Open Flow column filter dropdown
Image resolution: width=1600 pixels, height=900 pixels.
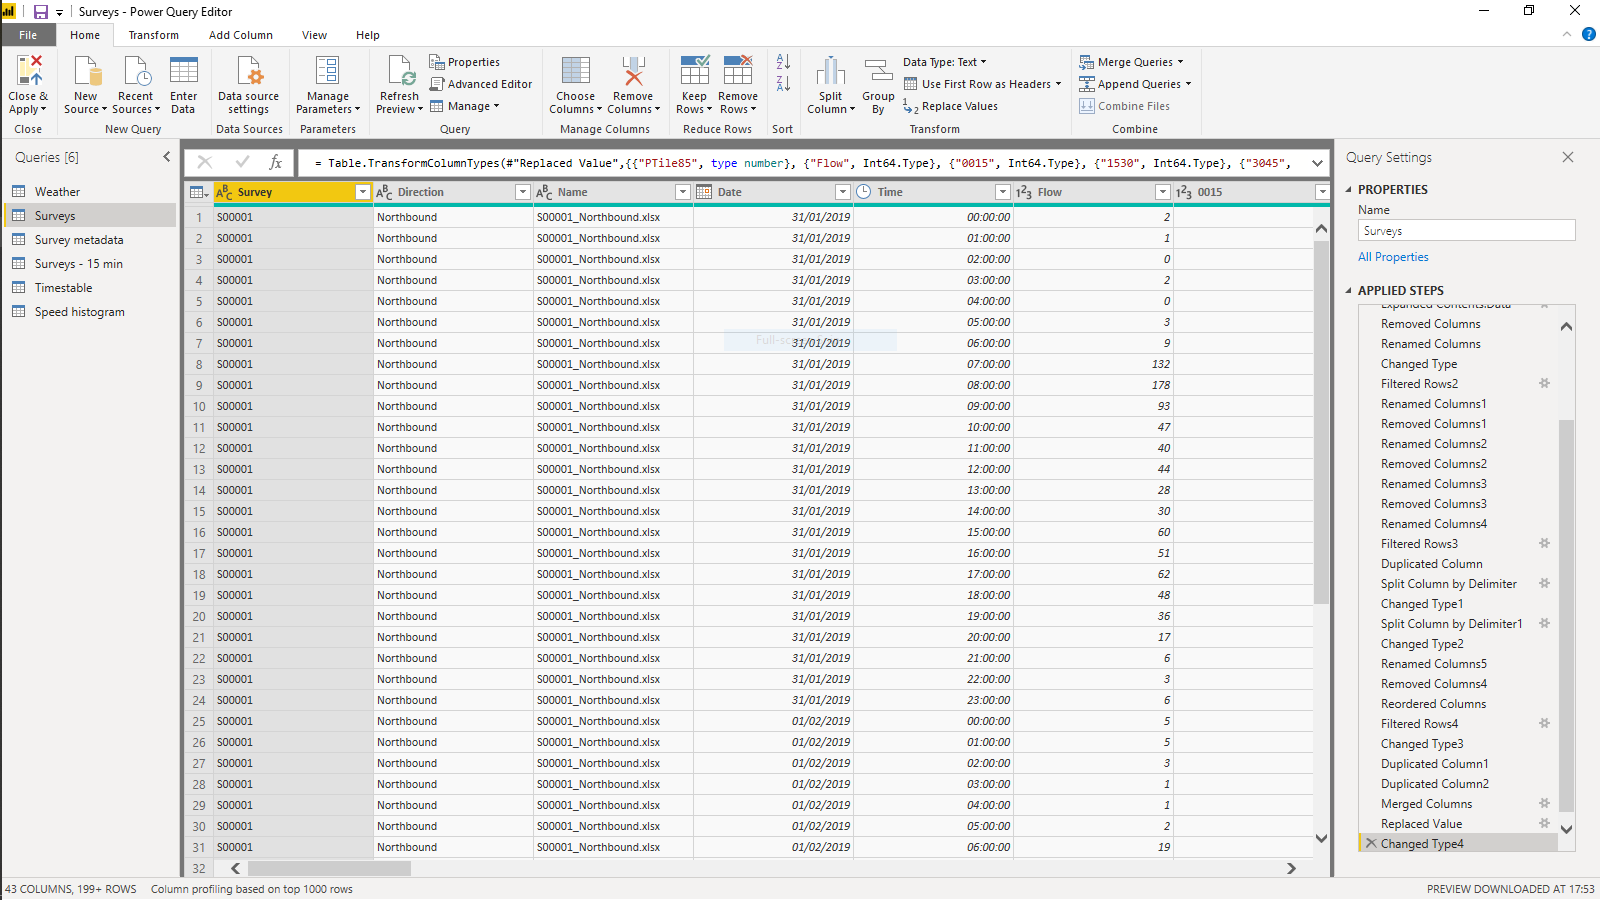1162,192
